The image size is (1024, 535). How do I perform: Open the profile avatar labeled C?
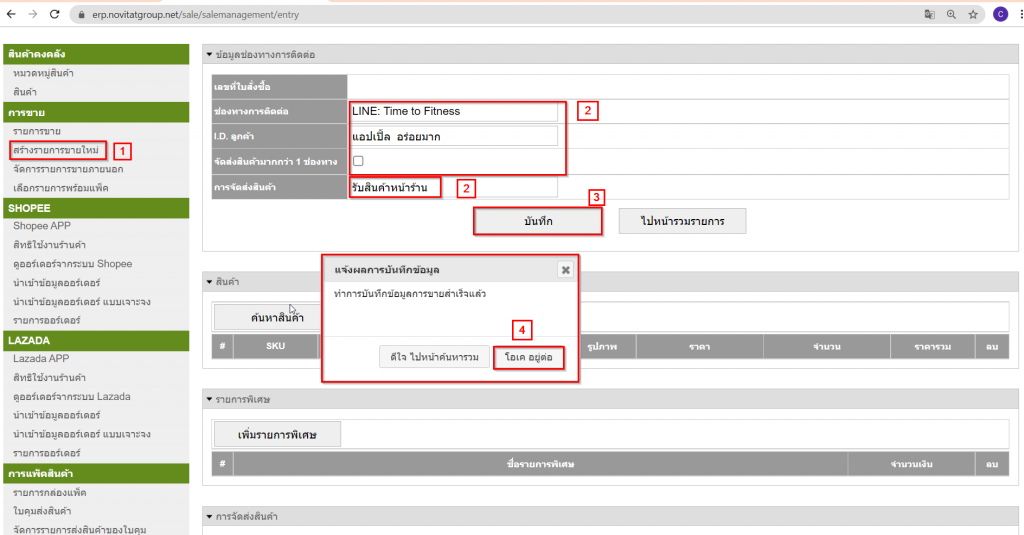coord(1000,15)
